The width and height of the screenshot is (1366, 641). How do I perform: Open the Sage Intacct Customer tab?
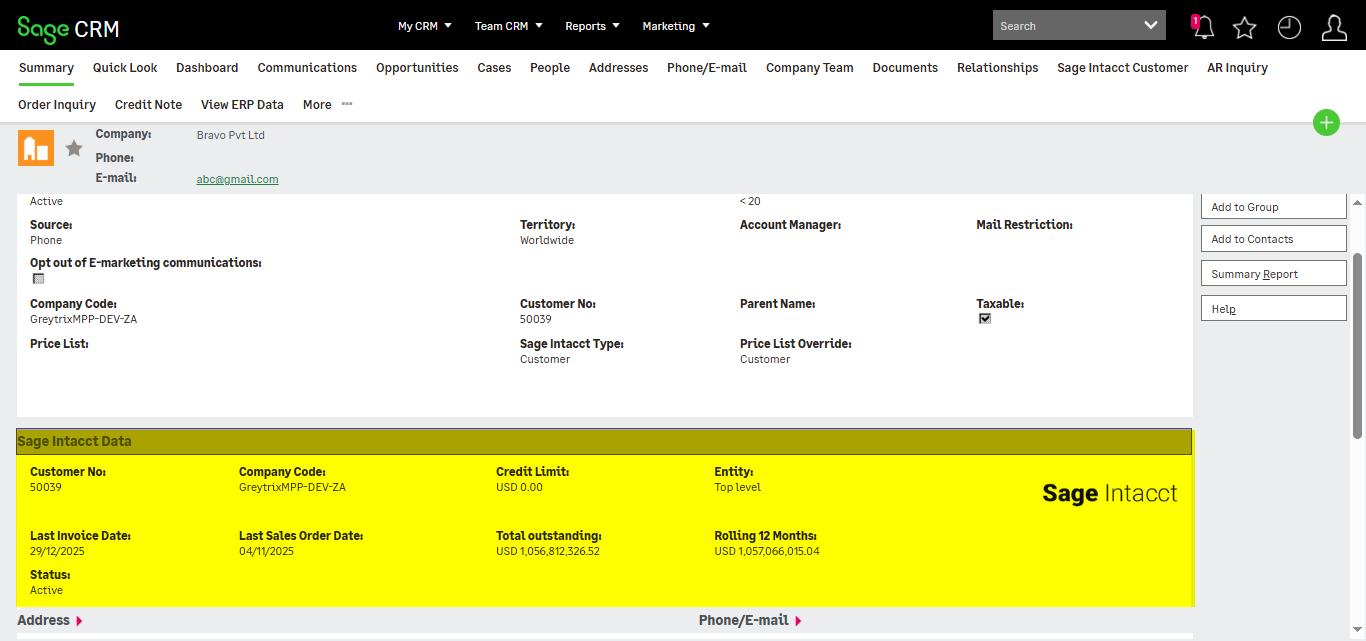tap(1122, 68)
